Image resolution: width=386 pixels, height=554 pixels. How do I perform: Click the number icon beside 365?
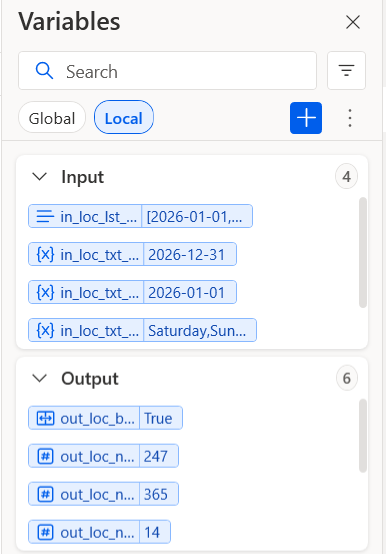(x=45, y=494)
